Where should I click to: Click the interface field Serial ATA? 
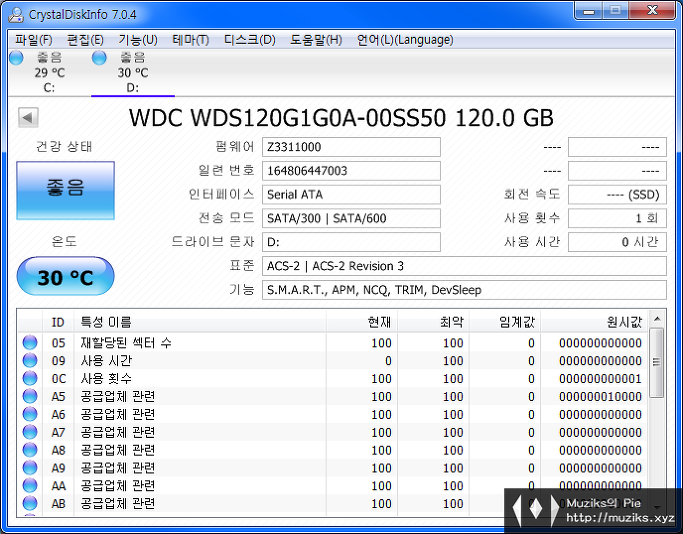point(351,194)
